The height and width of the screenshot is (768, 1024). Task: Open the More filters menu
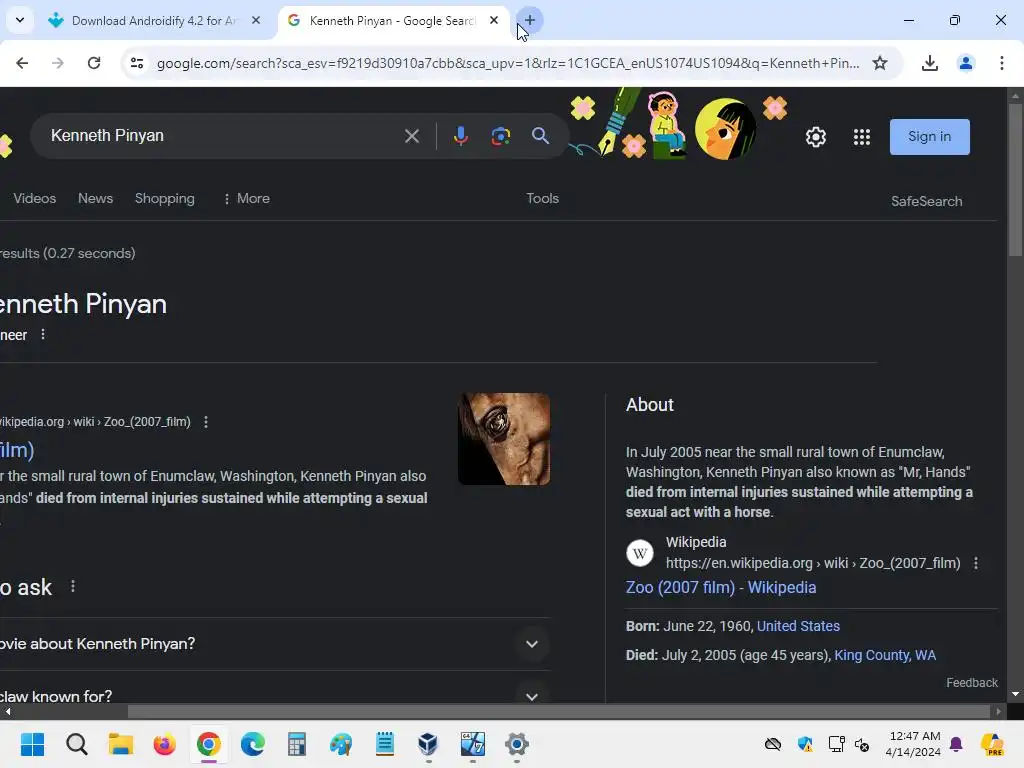246,199
